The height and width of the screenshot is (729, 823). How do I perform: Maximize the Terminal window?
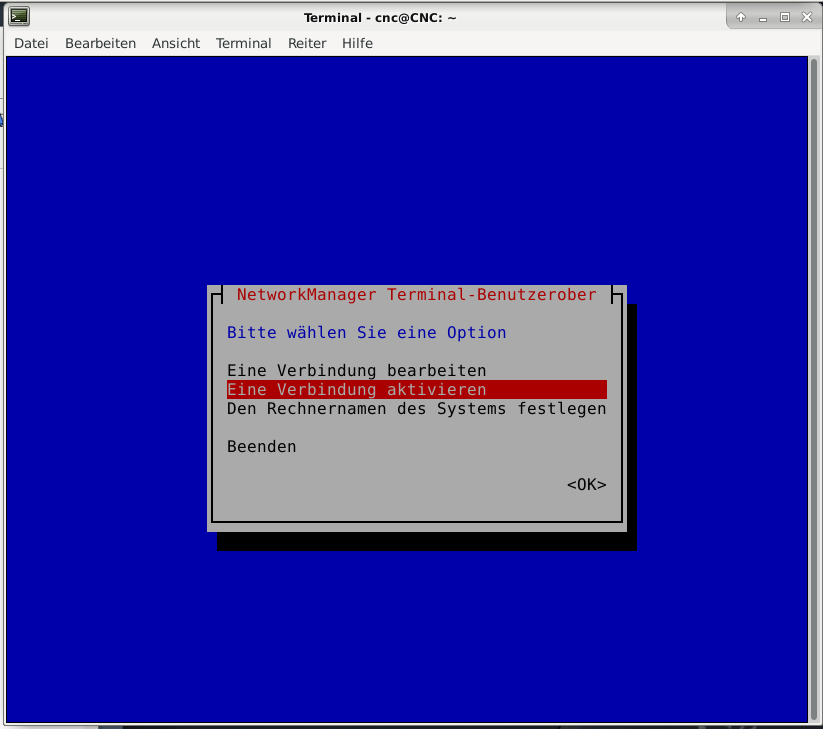785,17
